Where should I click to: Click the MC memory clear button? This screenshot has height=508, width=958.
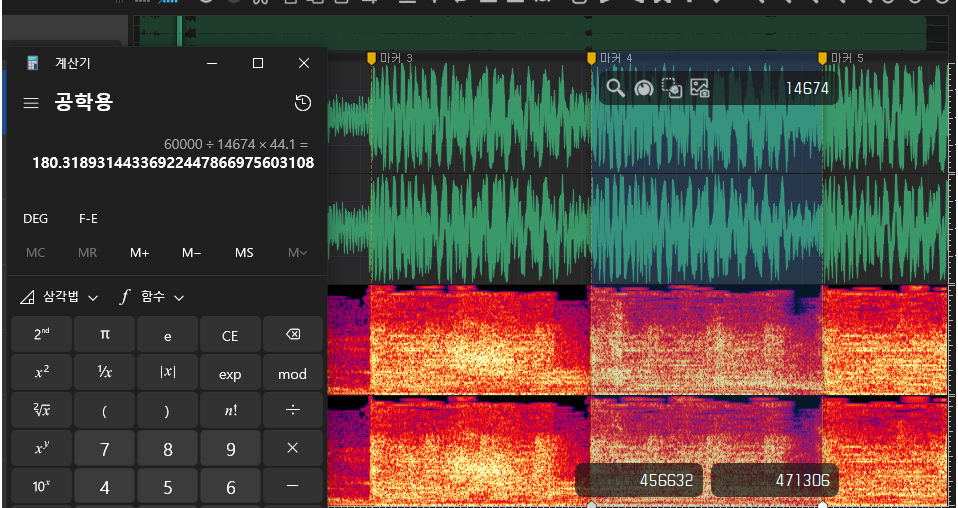coord(35,252)
